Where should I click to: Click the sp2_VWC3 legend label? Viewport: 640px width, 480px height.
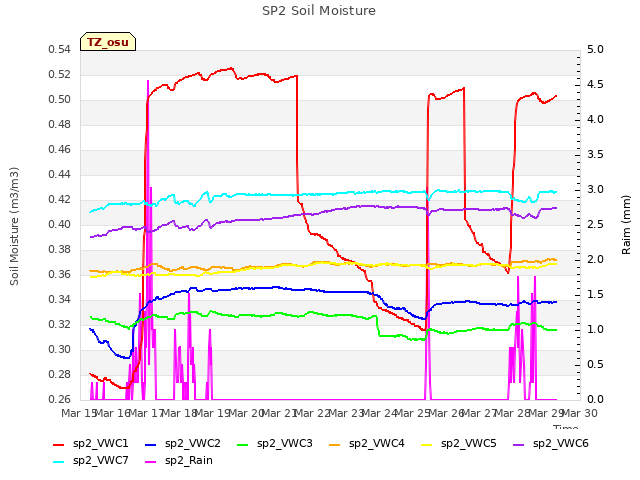tap(284, 443)
